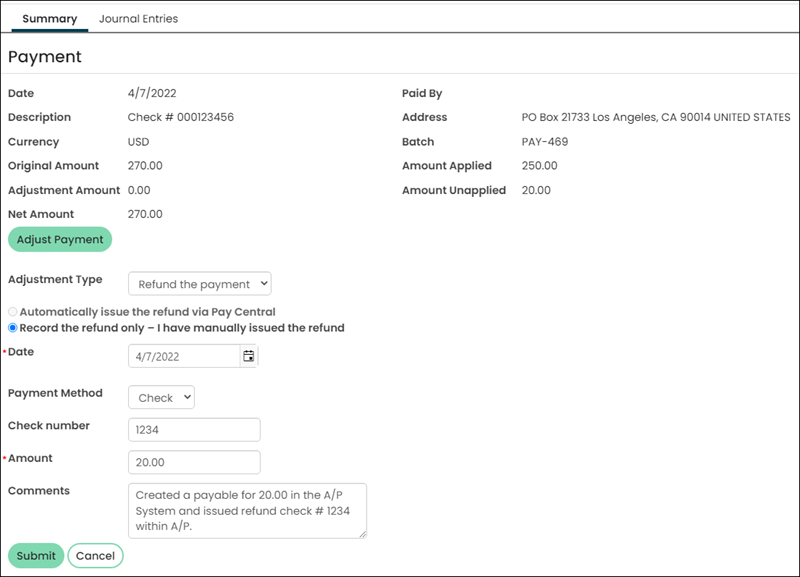This screenshot has width=800, height=577.
Task: Click the Amount Unapplied label
Action: [454, 190]
